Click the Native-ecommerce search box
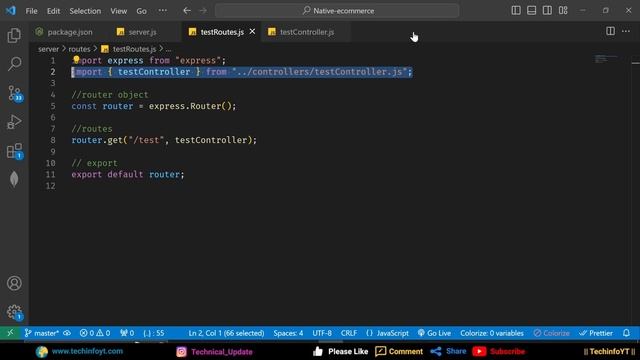The image size is (640, 360). click(x=337, y=11)
